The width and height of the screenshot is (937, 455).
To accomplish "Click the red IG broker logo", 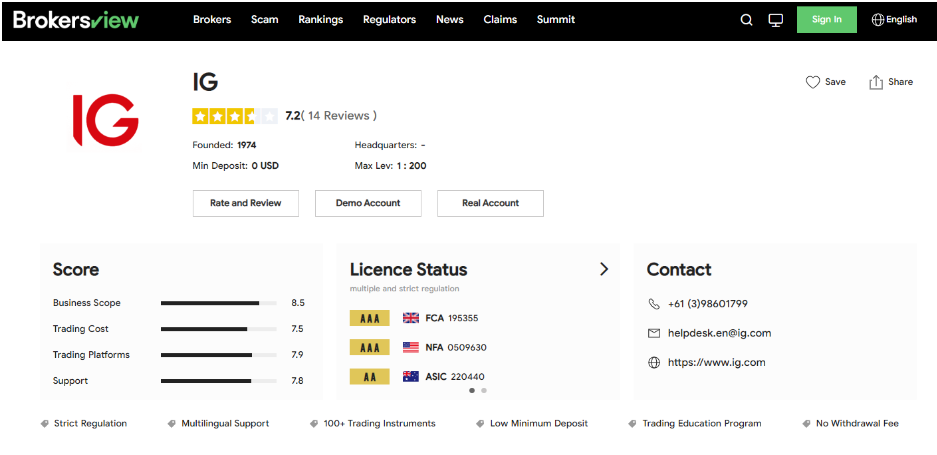I will (x=105, y=120).
